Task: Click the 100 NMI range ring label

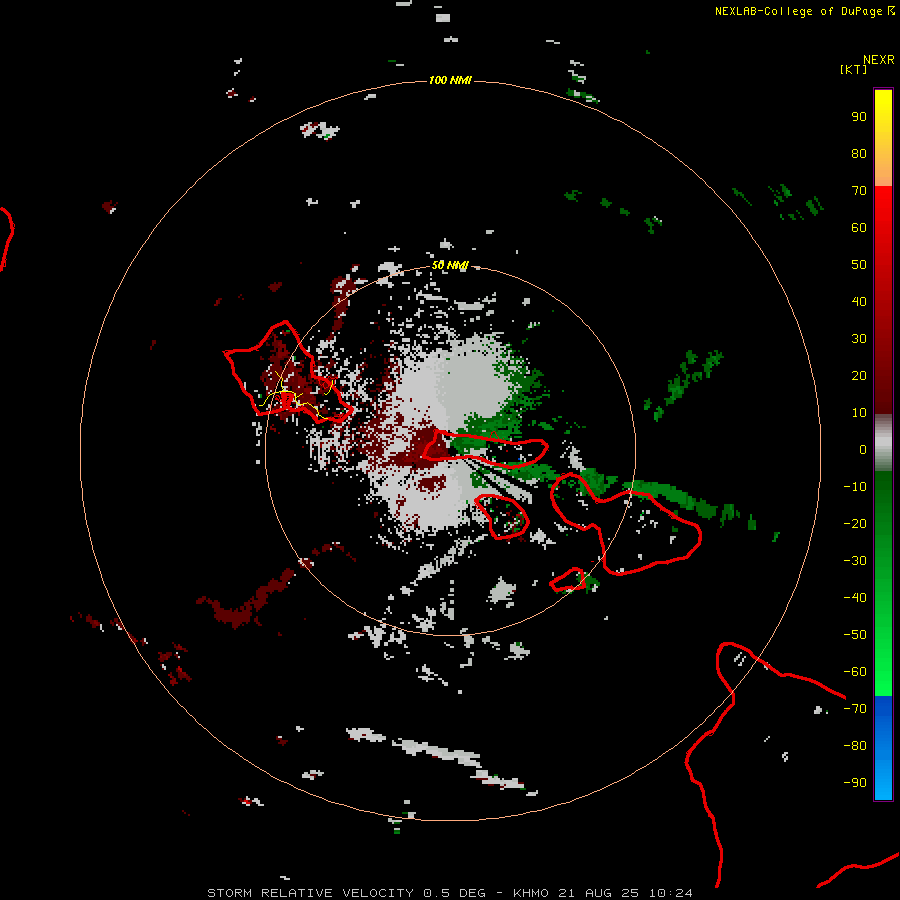Action: (450, 80)
